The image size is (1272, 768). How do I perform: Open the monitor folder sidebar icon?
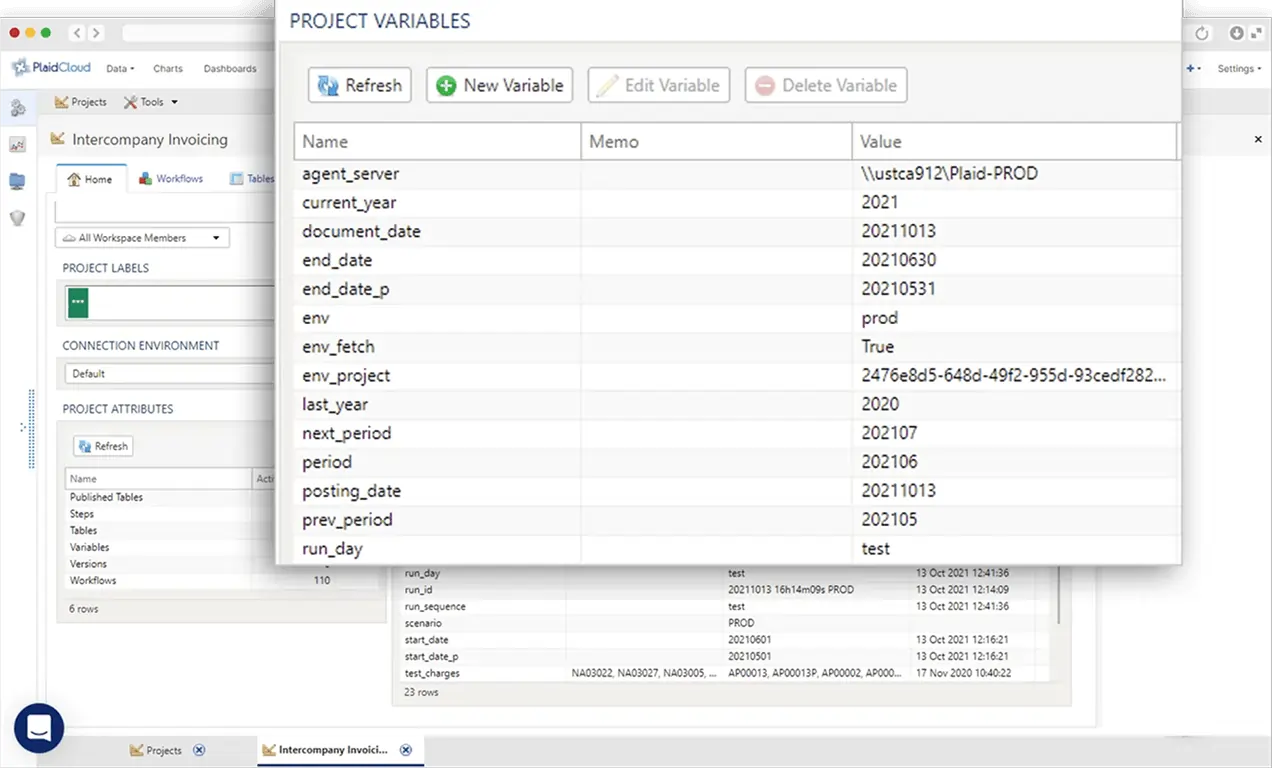(x=17, y=181)
